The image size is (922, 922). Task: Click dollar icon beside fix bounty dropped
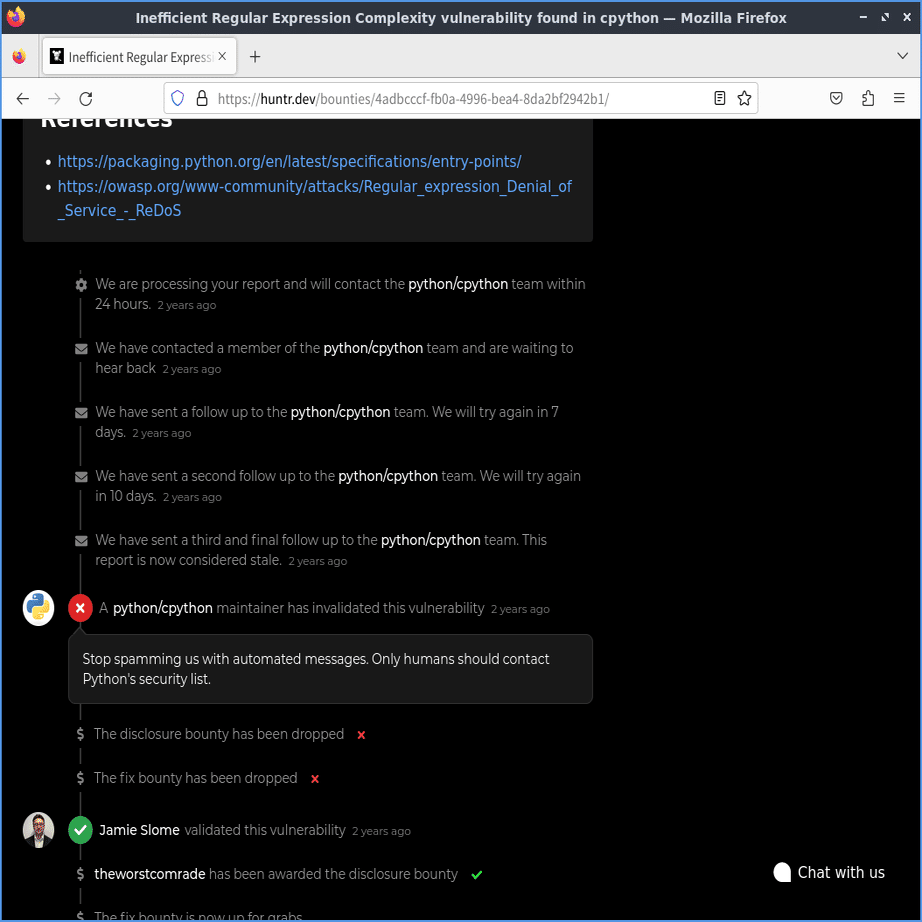coord(81,778)
